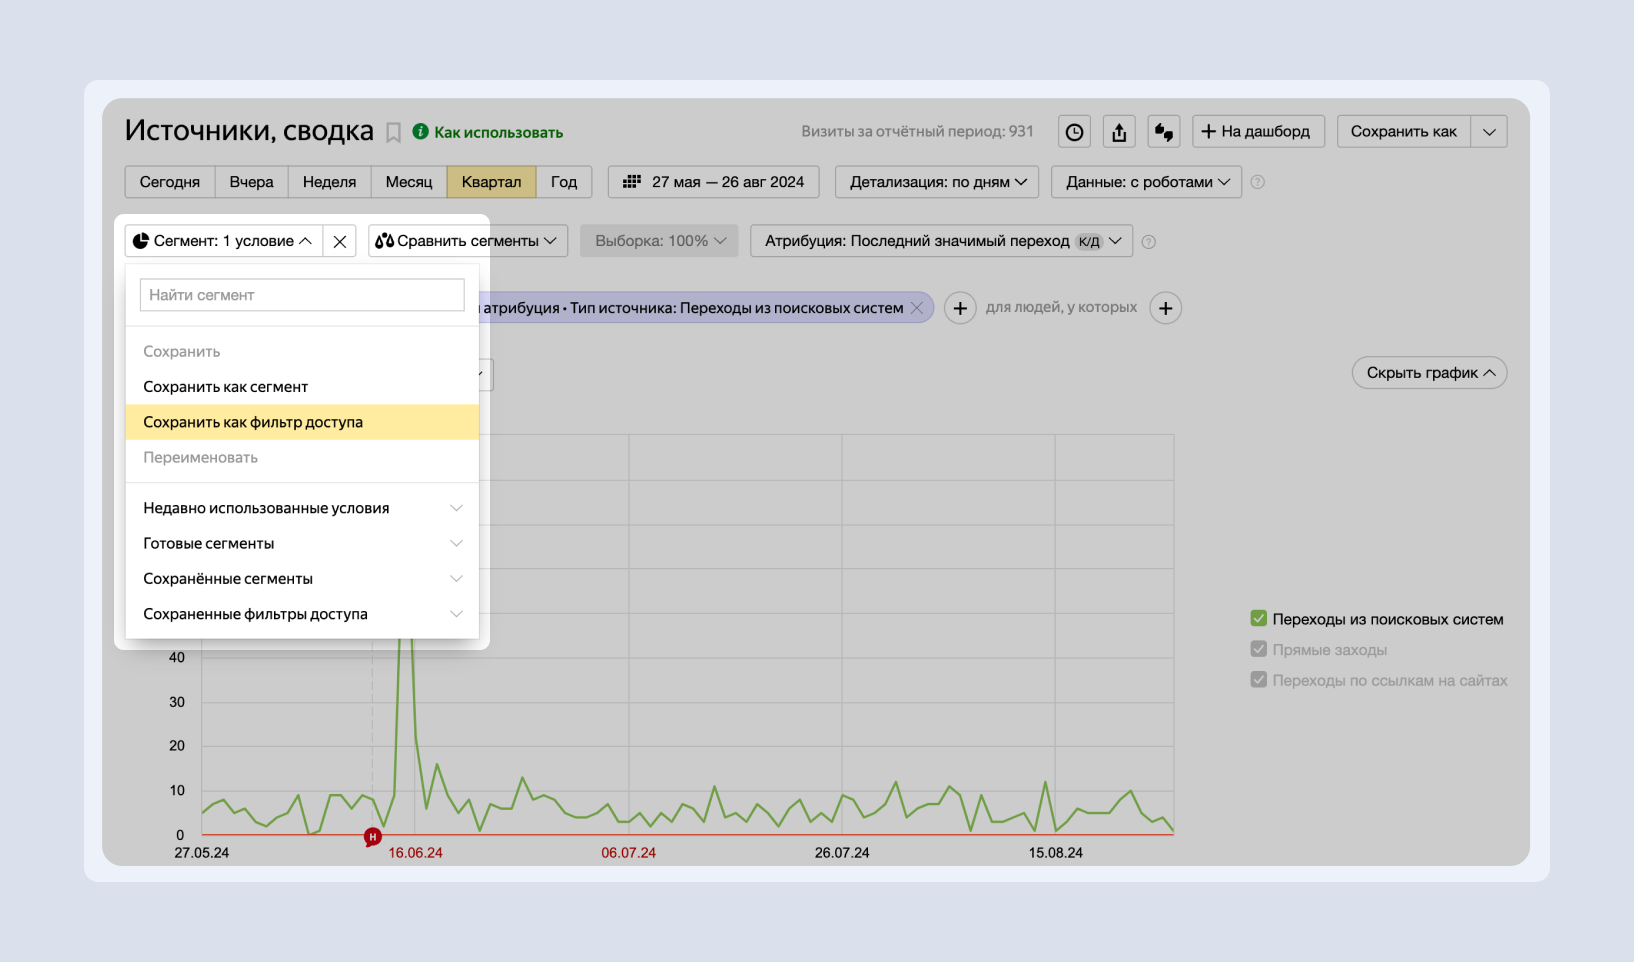Image resolution: width=1634 pixels, height=962 pixels.
Task: Click the red H annotation marker on chart
Action: point(373,837)
